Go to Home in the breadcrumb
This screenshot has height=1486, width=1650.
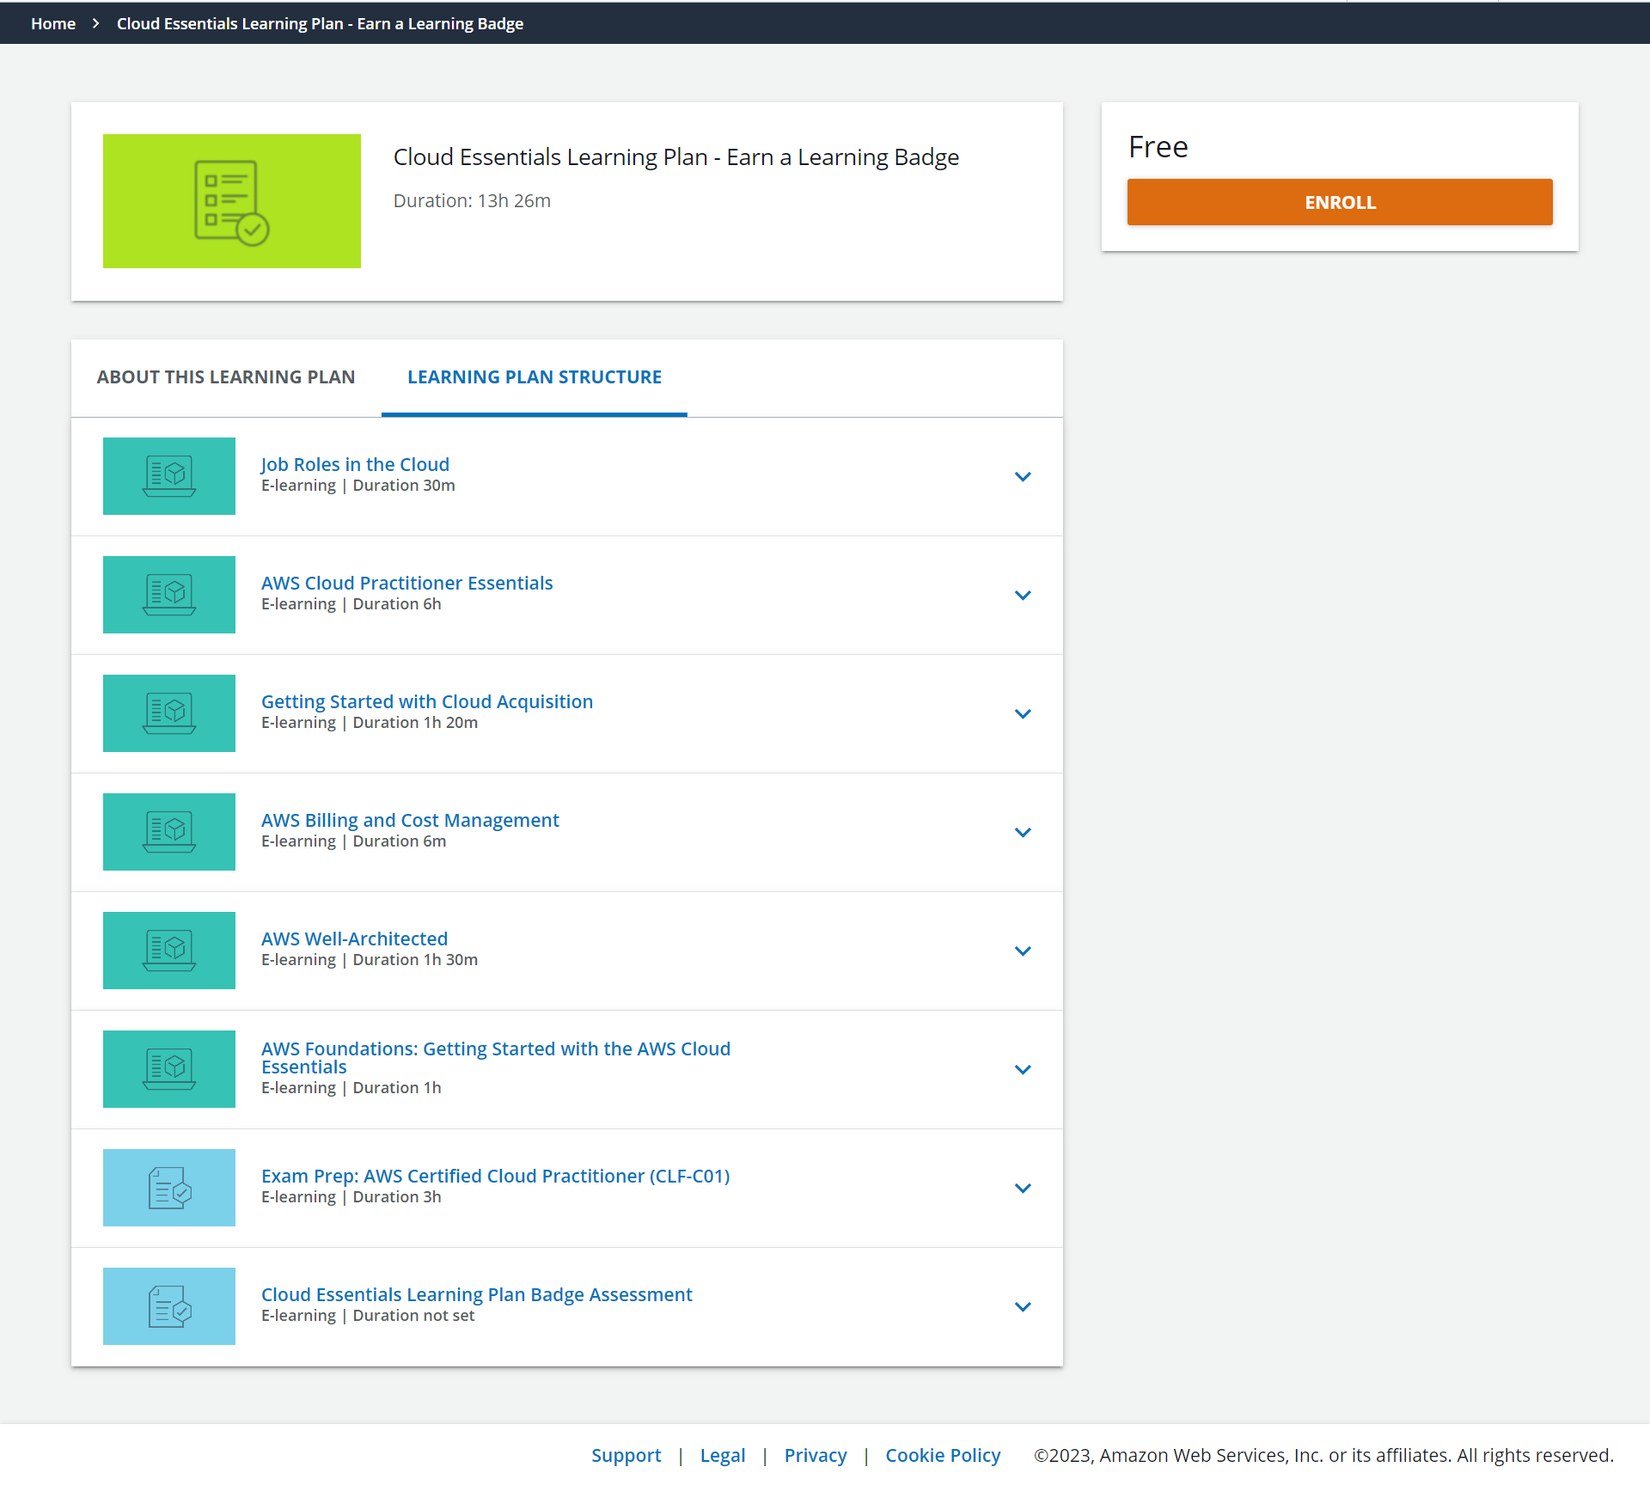tap(53, 24)
